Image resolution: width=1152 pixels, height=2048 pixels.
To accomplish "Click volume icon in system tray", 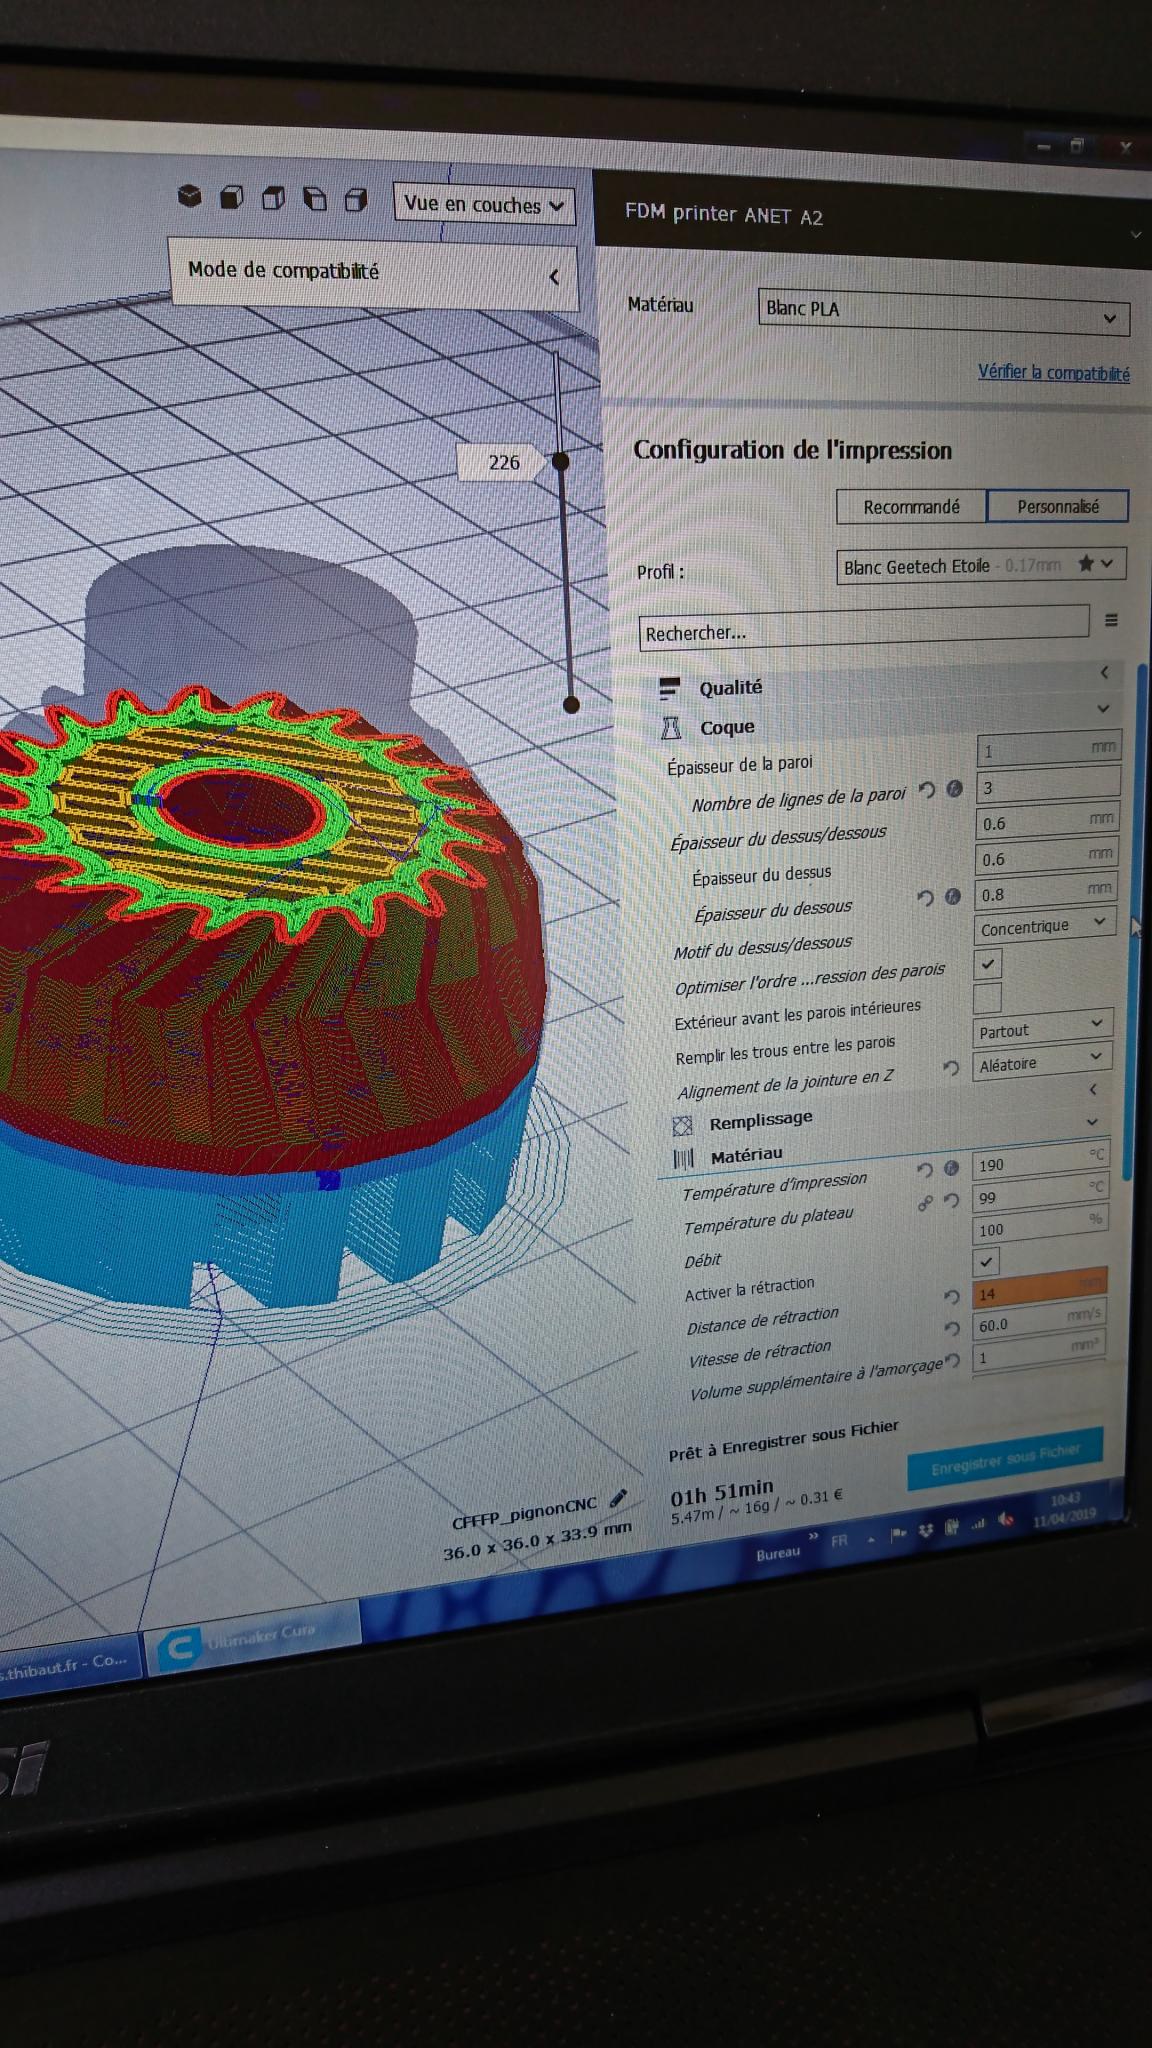I will coord(1007,1520).
